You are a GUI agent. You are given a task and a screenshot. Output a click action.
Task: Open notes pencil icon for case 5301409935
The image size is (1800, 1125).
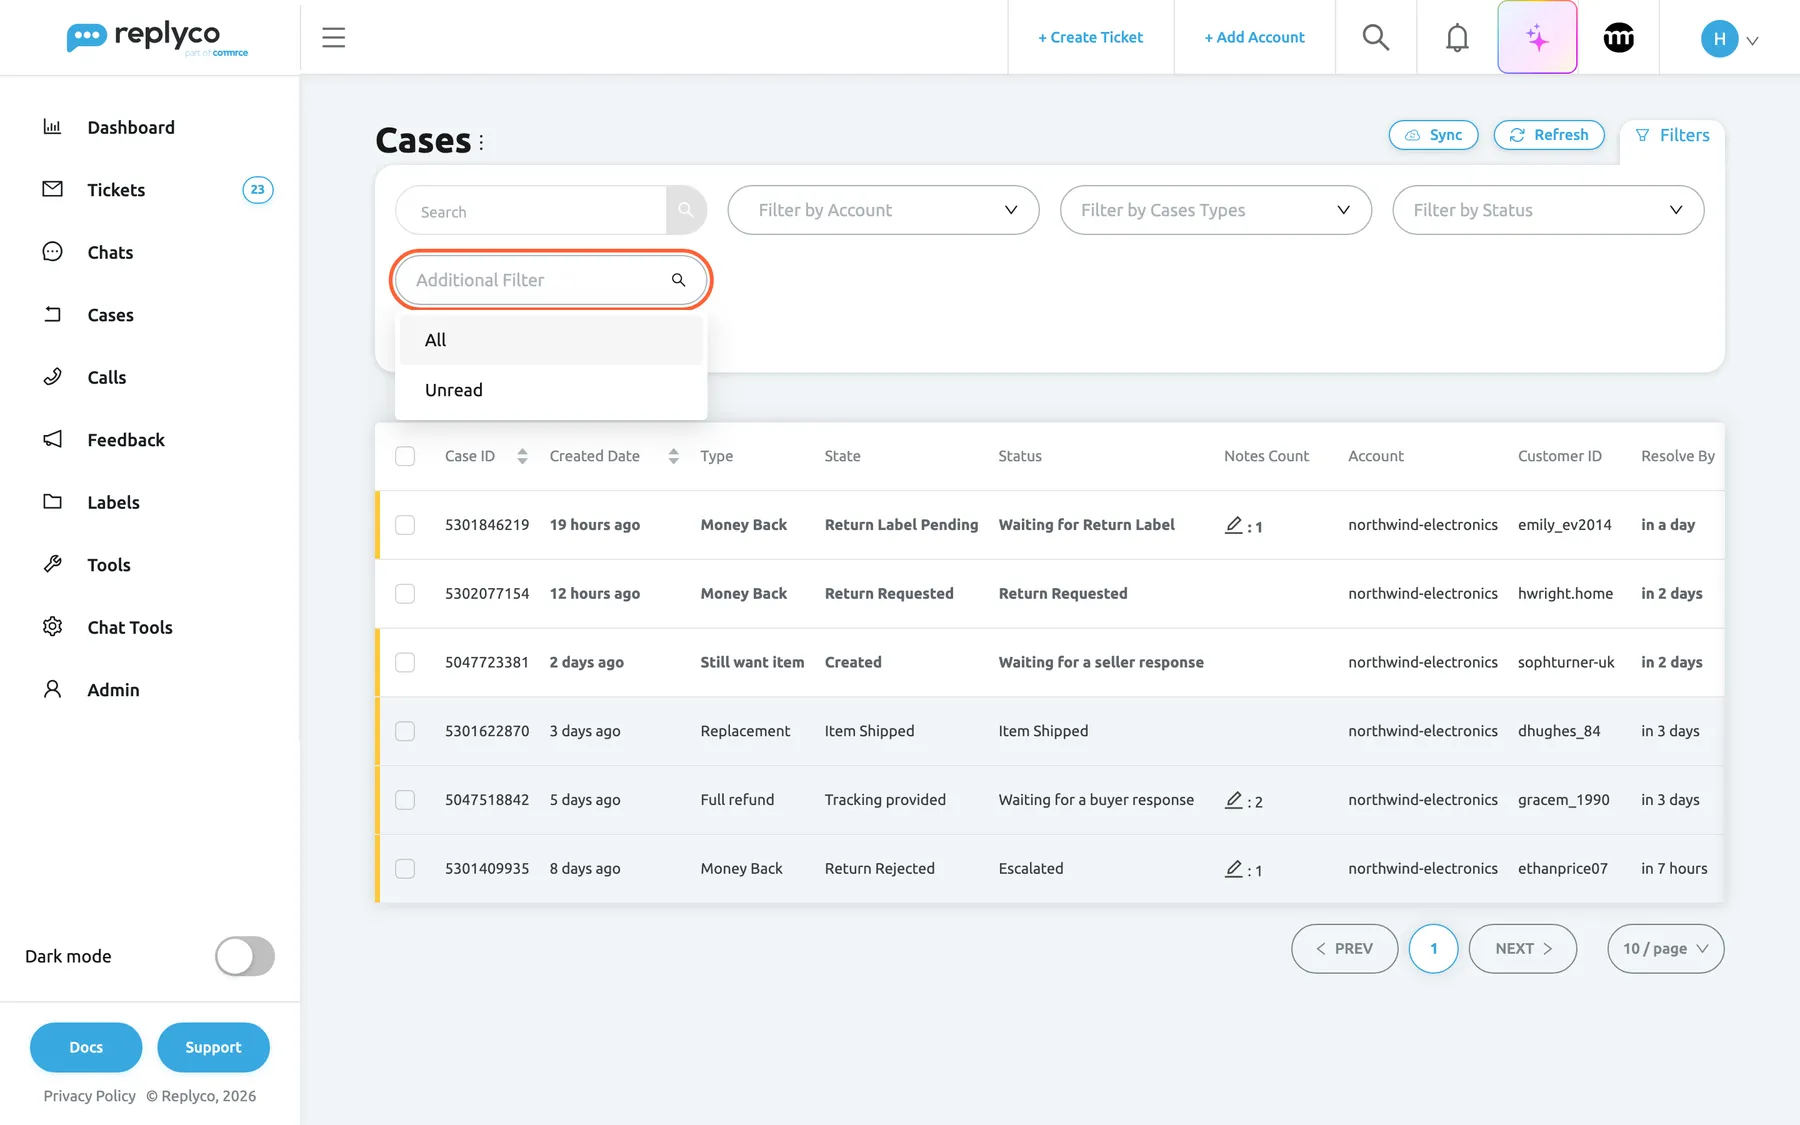pos(1234,869)
